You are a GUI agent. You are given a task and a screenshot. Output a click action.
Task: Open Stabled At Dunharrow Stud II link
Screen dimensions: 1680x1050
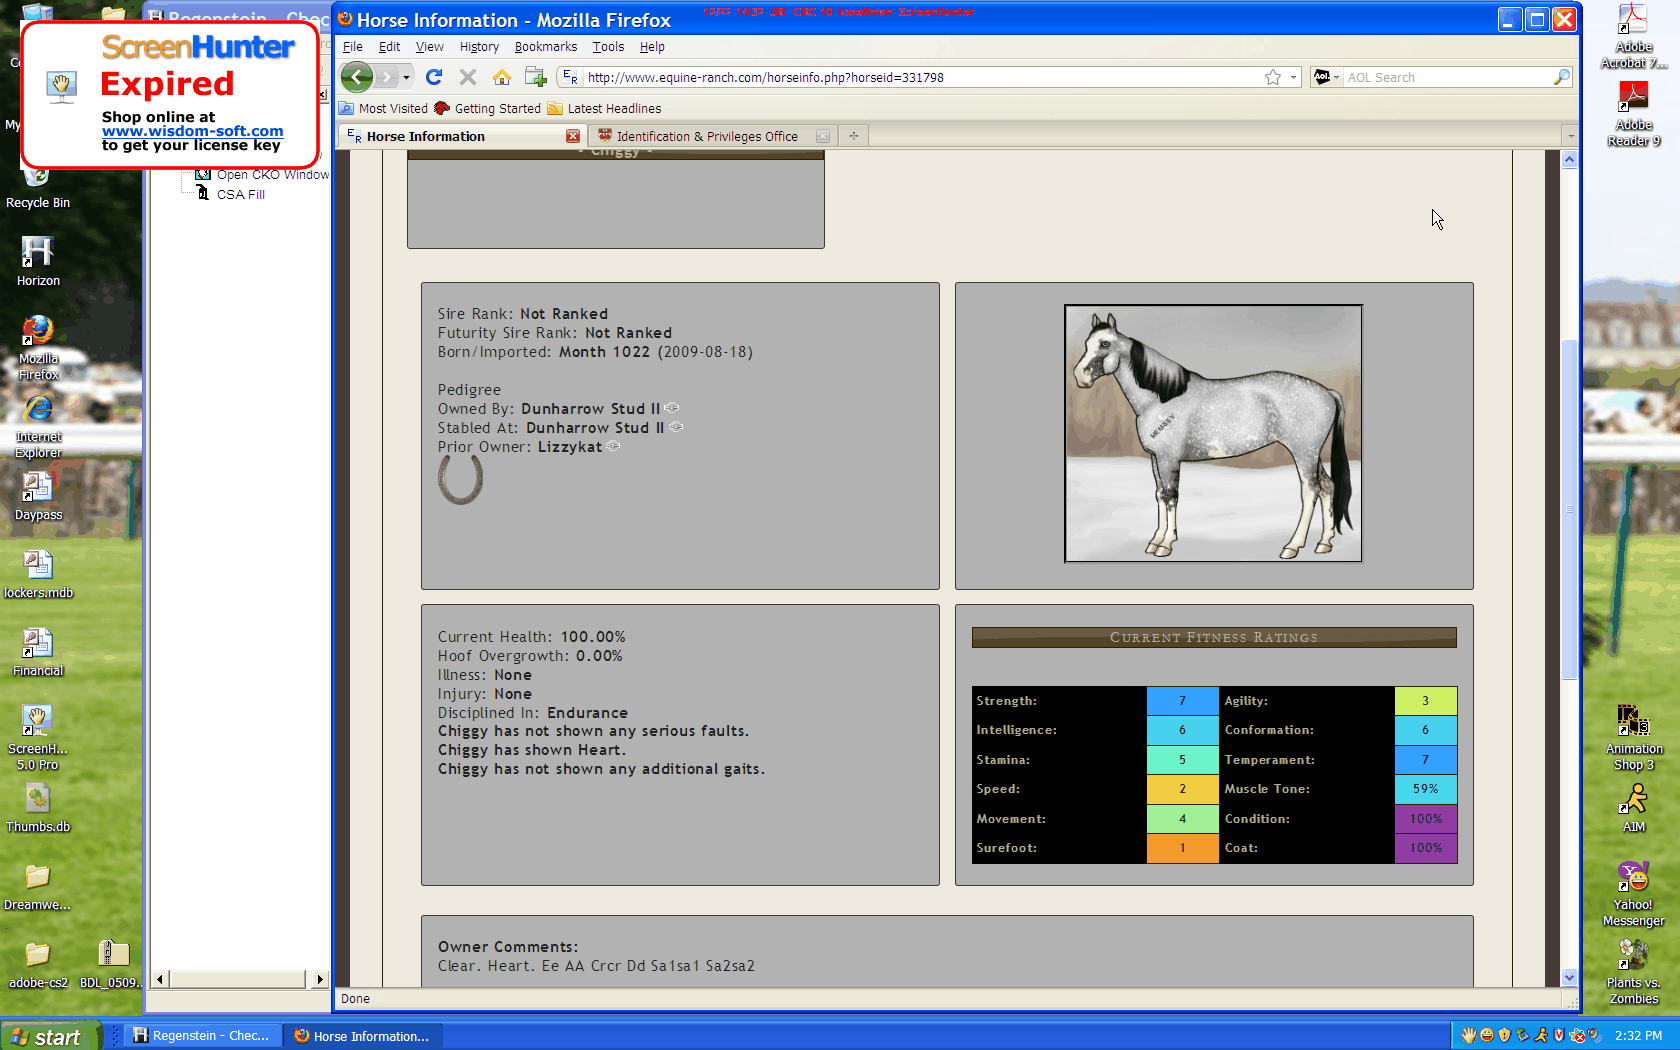[595, 428]
